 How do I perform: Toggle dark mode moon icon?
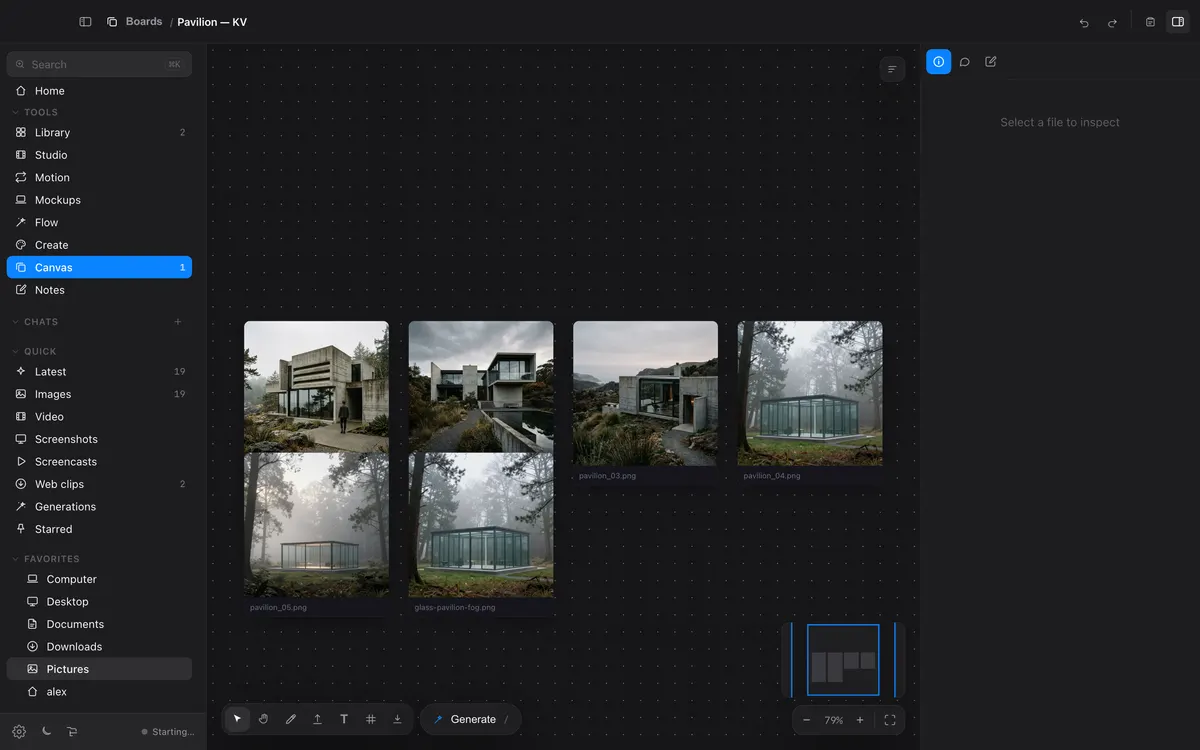[x=46, y=731]
